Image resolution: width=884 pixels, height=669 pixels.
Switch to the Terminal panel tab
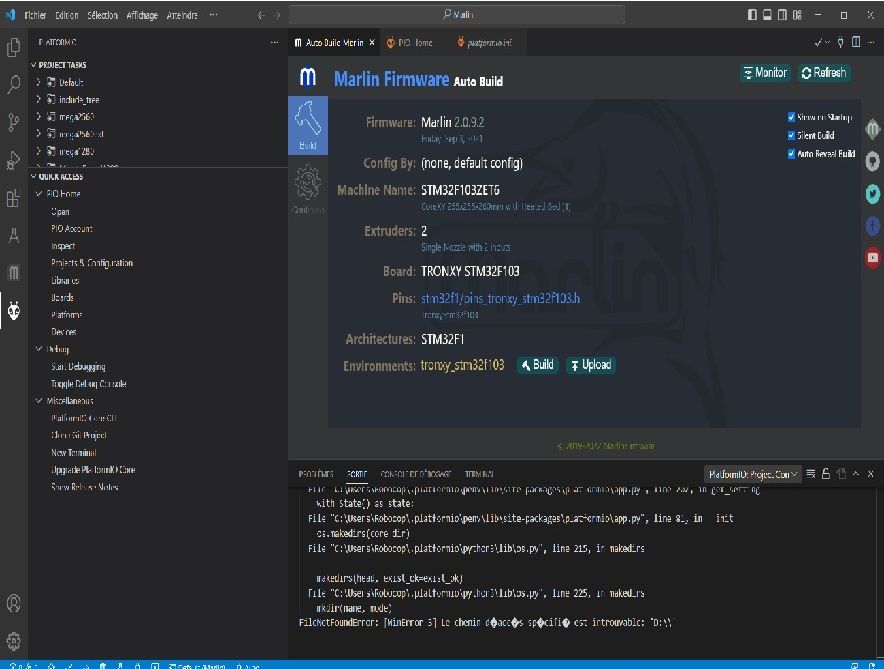coord(479,474)
